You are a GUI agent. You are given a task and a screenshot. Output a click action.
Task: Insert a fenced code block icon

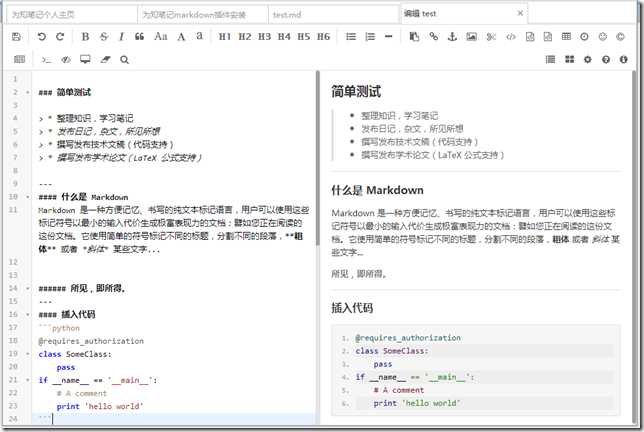coord(548,37)
